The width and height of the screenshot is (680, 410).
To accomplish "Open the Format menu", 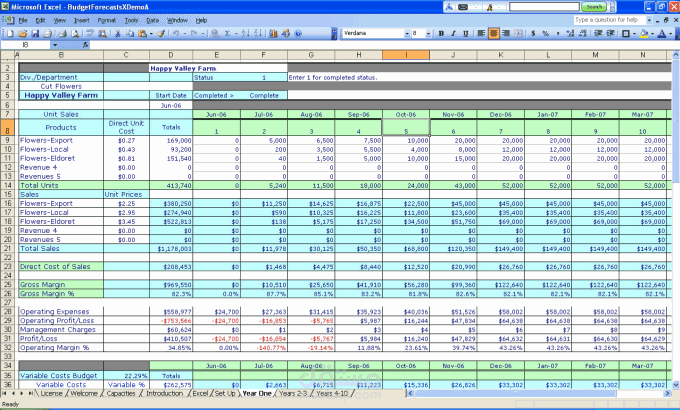I will (x=107, y=20).
